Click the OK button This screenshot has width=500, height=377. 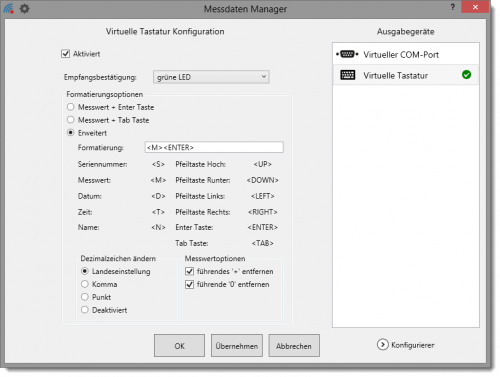179,346
